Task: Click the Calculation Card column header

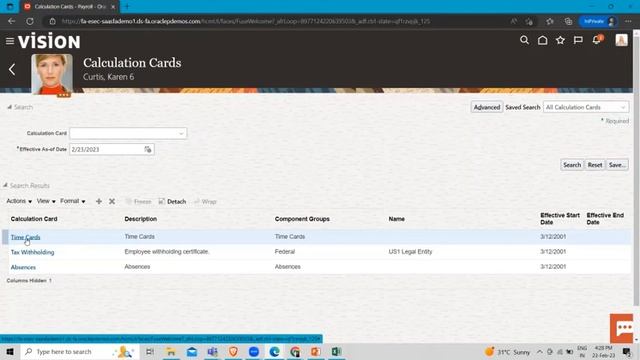Action: (34, 219)
